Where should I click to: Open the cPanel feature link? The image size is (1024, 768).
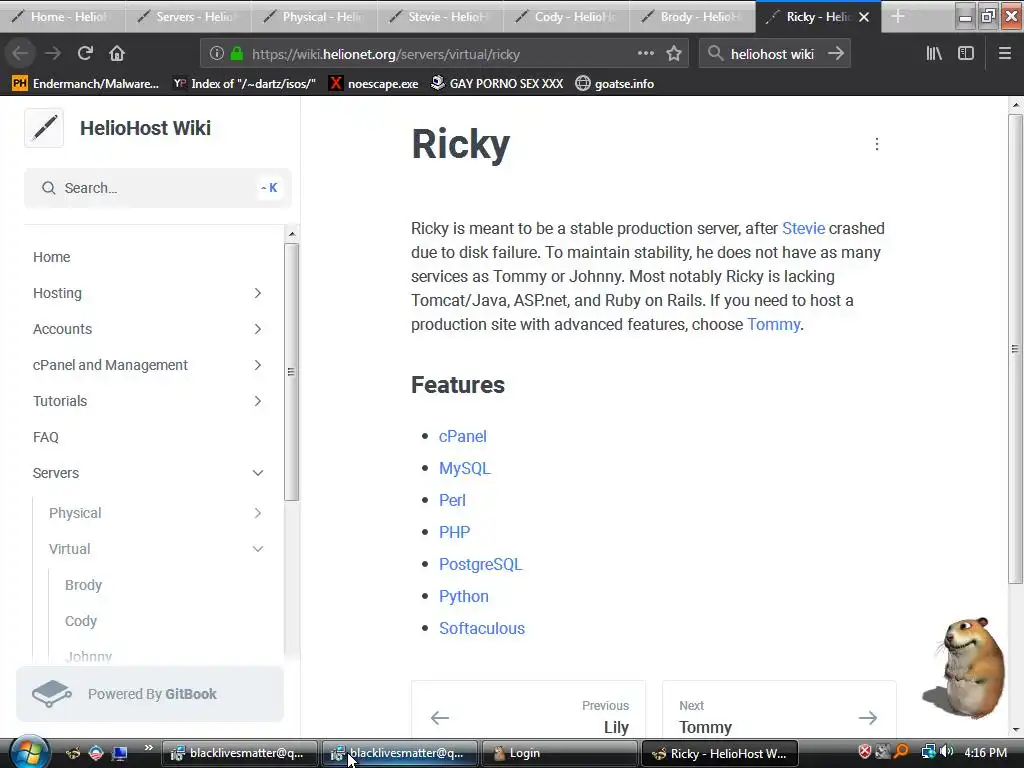tap(462, 436)
